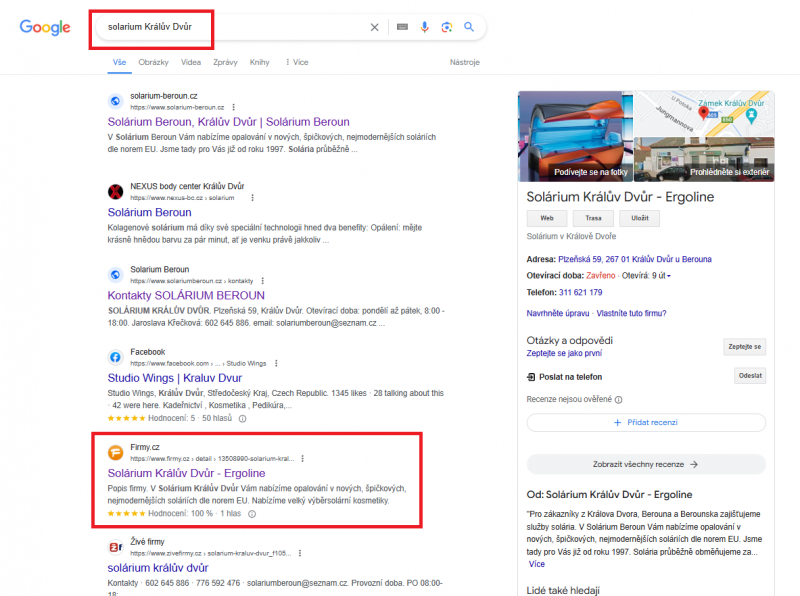Image resolution: width=800 pixels, height=596 pixels.
Task: Open options menu for Živé firmy result
Action: pos(300,553)
